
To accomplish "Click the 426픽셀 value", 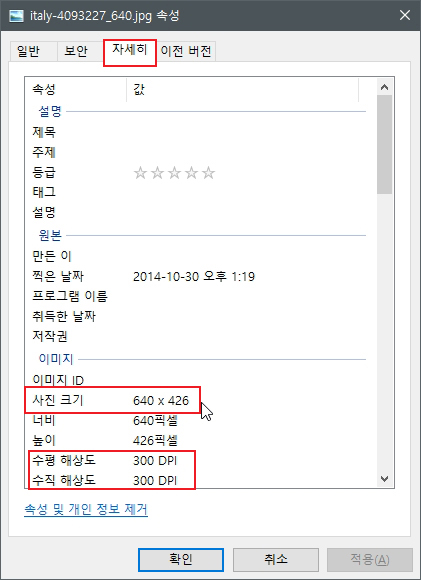I will click(x=155, y=441).
